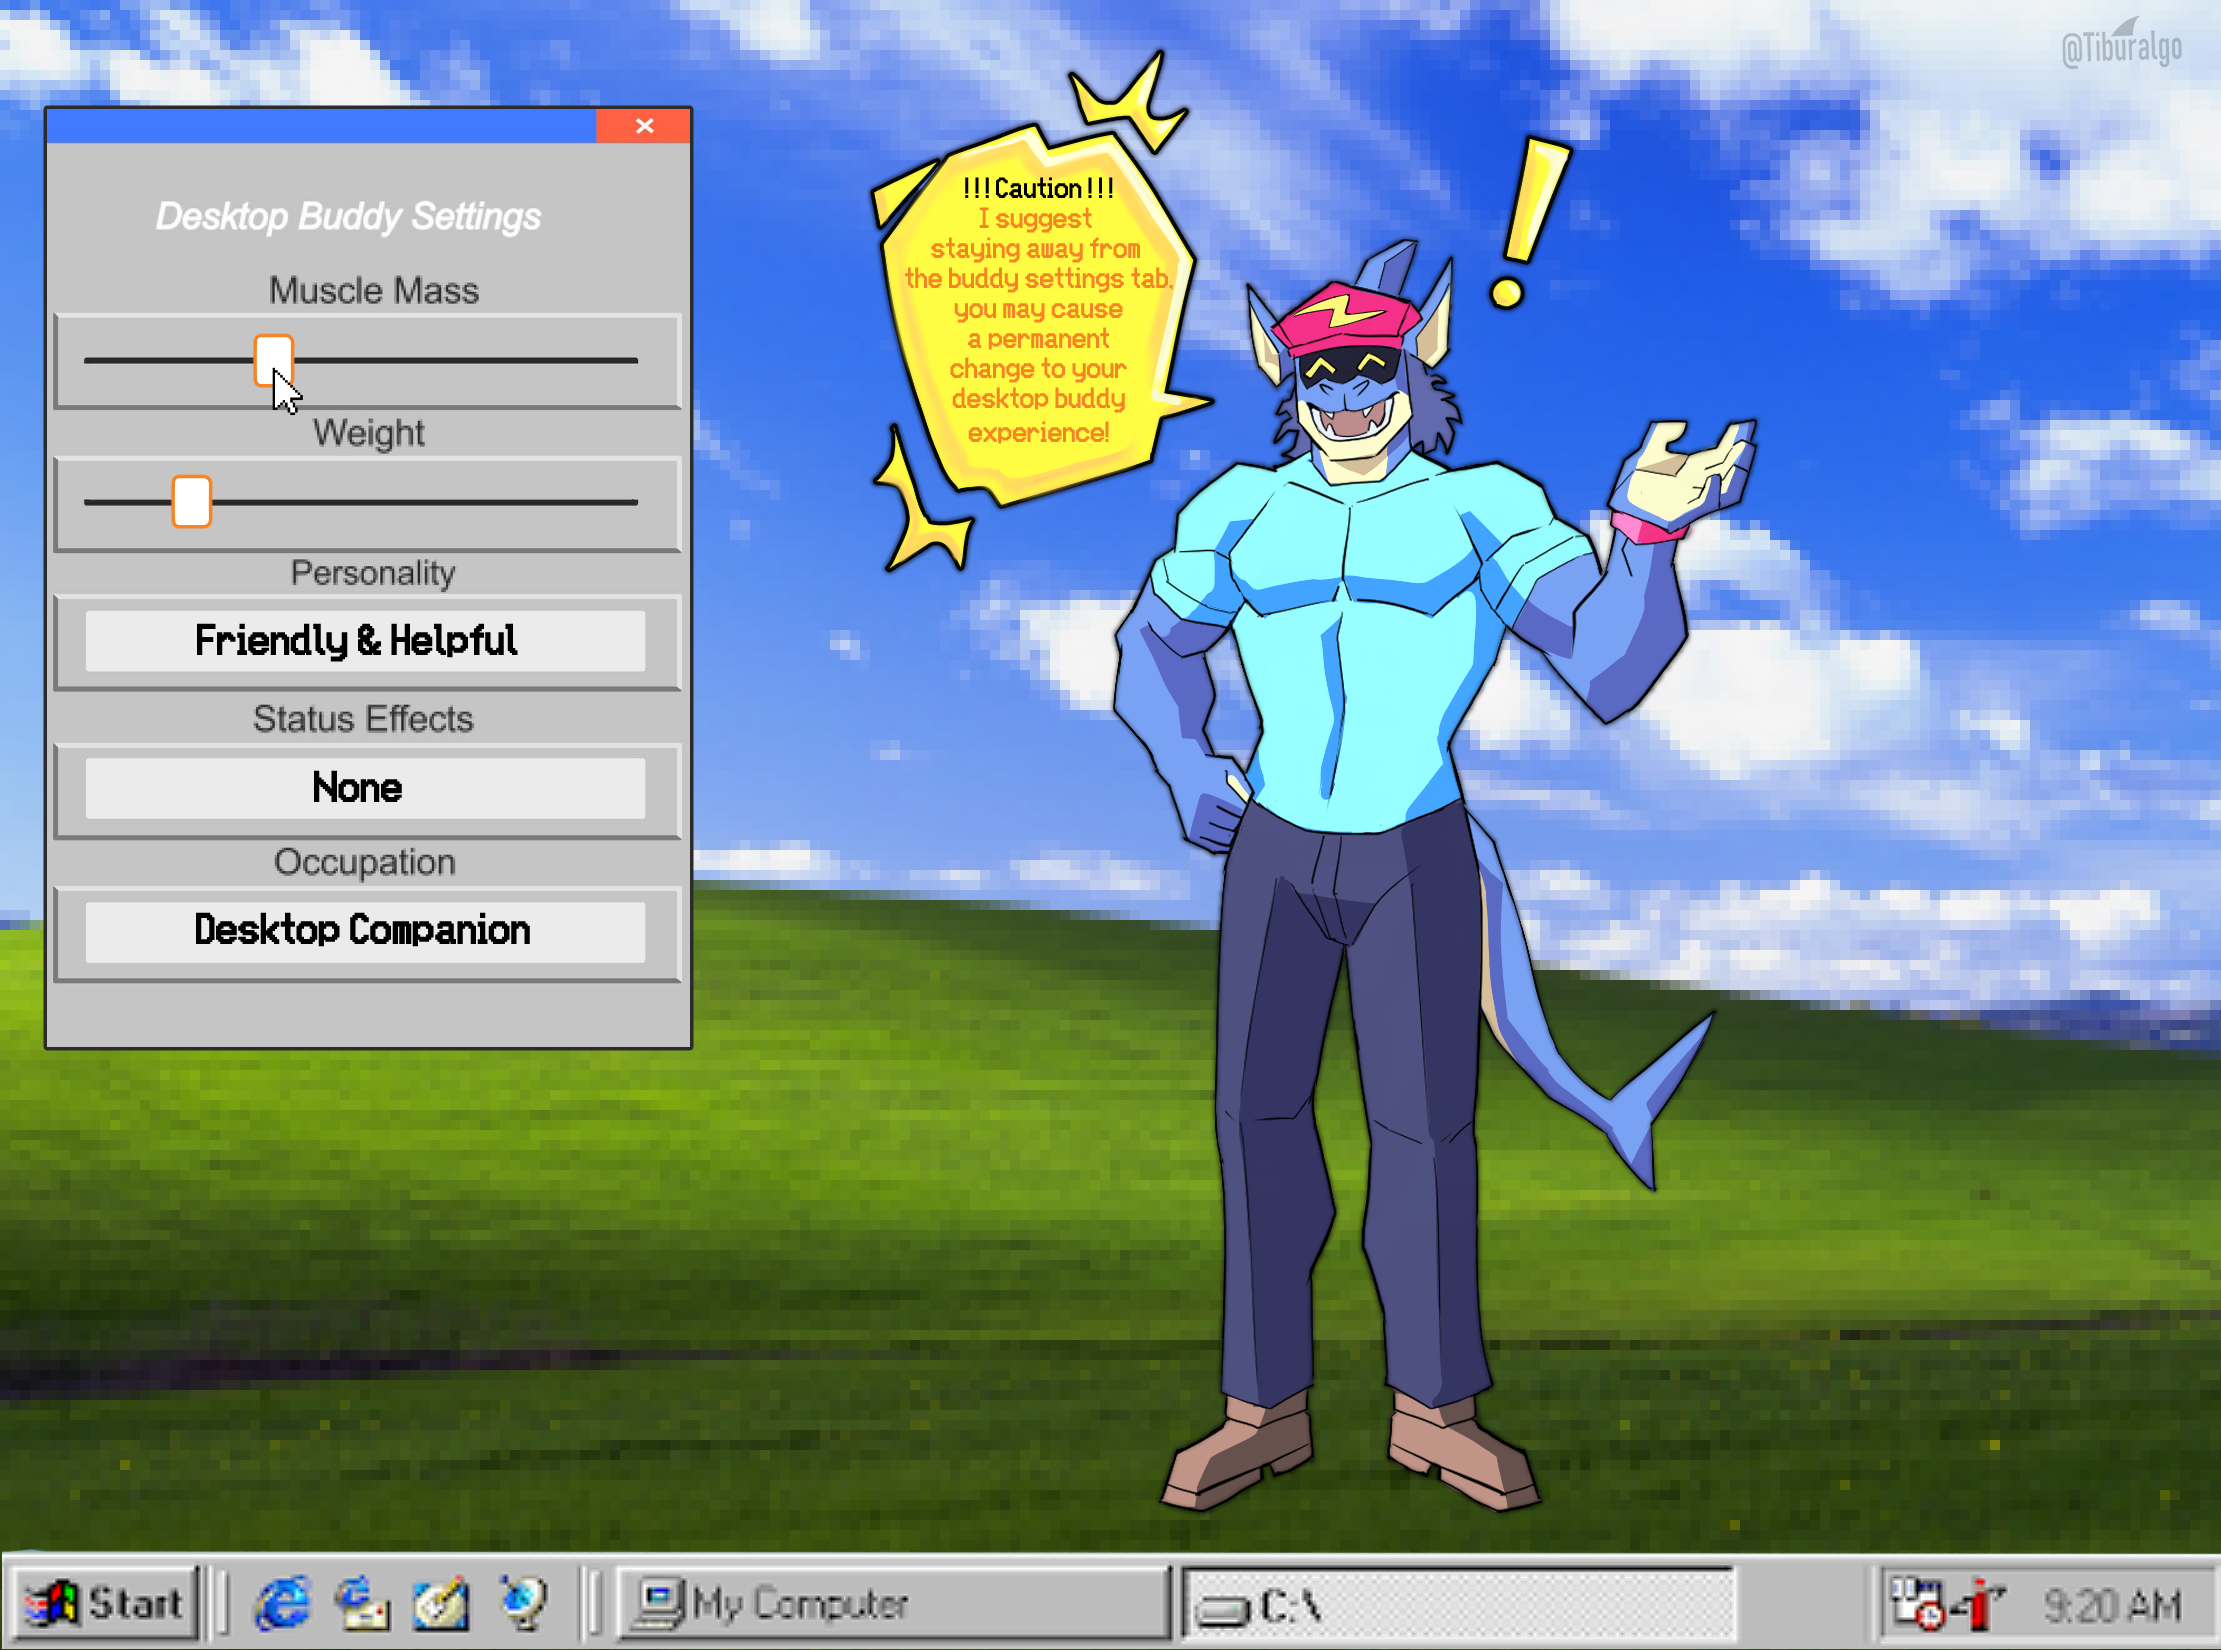Launch Outlook Express quick launch icon
Screen dimensions: 2221x1650
(x=362, y=1603)
